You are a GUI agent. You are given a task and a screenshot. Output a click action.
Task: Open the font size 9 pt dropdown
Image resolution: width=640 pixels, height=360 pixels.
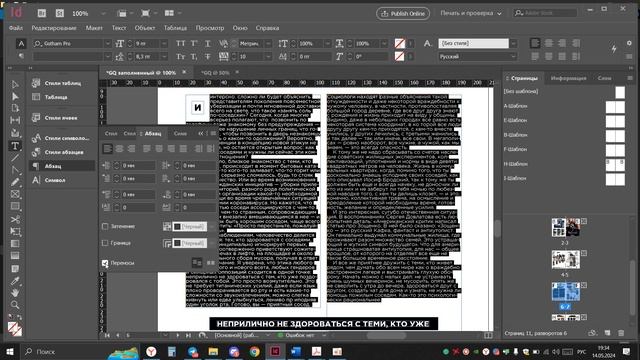[x=164, y=43]
